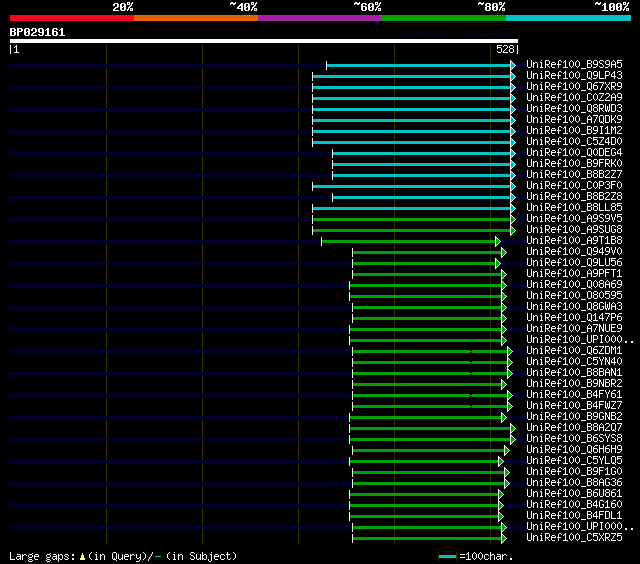Select the UniRef100_Q949V0 label

point(574,252)
